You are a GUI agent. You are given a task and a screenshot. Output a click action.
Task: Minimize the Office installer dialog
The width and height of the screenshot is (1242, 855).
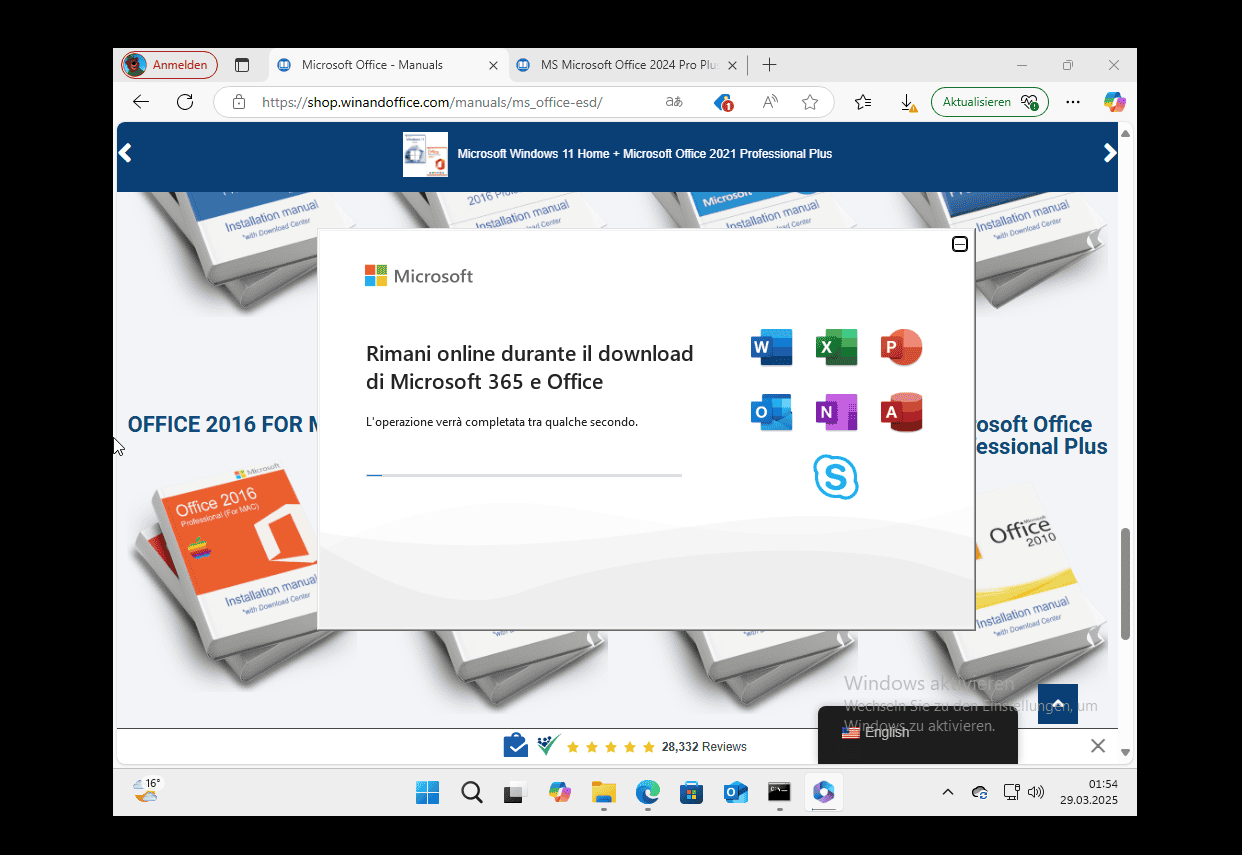(959, 244)
